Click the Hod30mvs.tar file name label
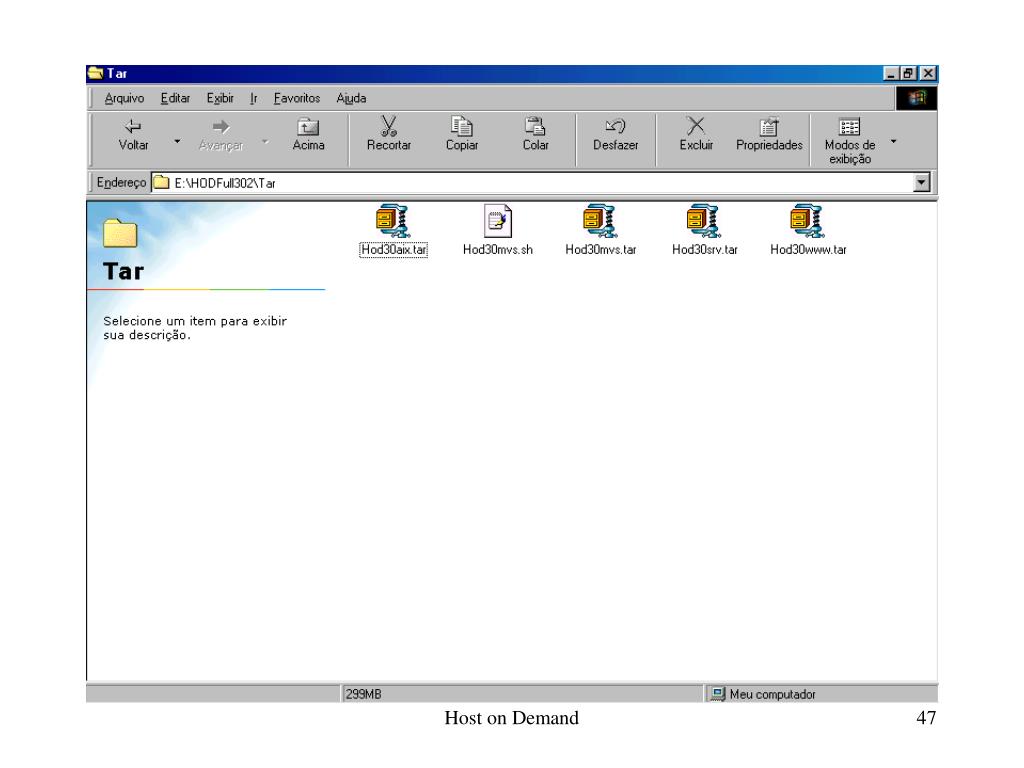This screenshot has height=768, width=1024. [601, 249]
